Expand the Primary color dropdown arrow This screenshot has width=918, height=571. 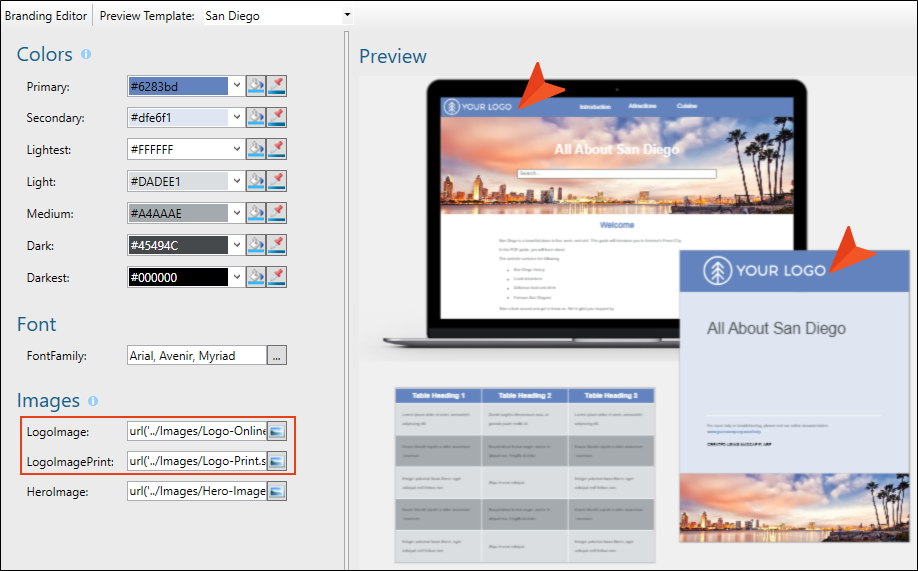pyautogui.click(x=237, y=86)
